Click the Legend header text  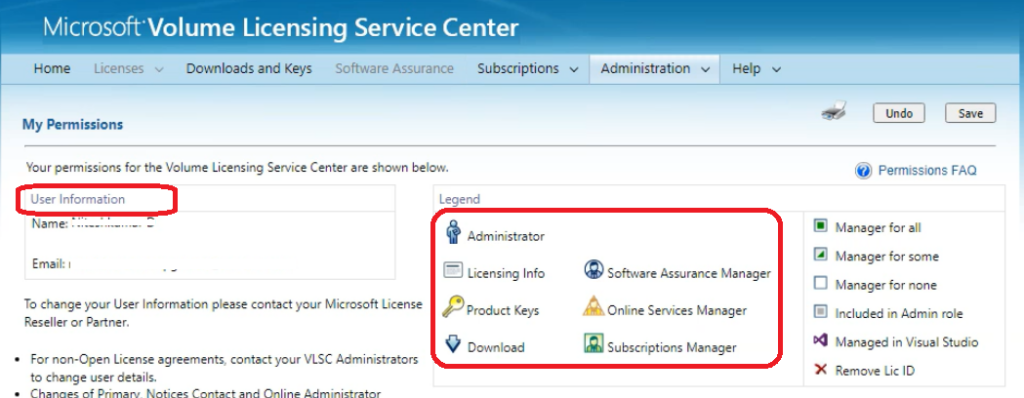459,199
